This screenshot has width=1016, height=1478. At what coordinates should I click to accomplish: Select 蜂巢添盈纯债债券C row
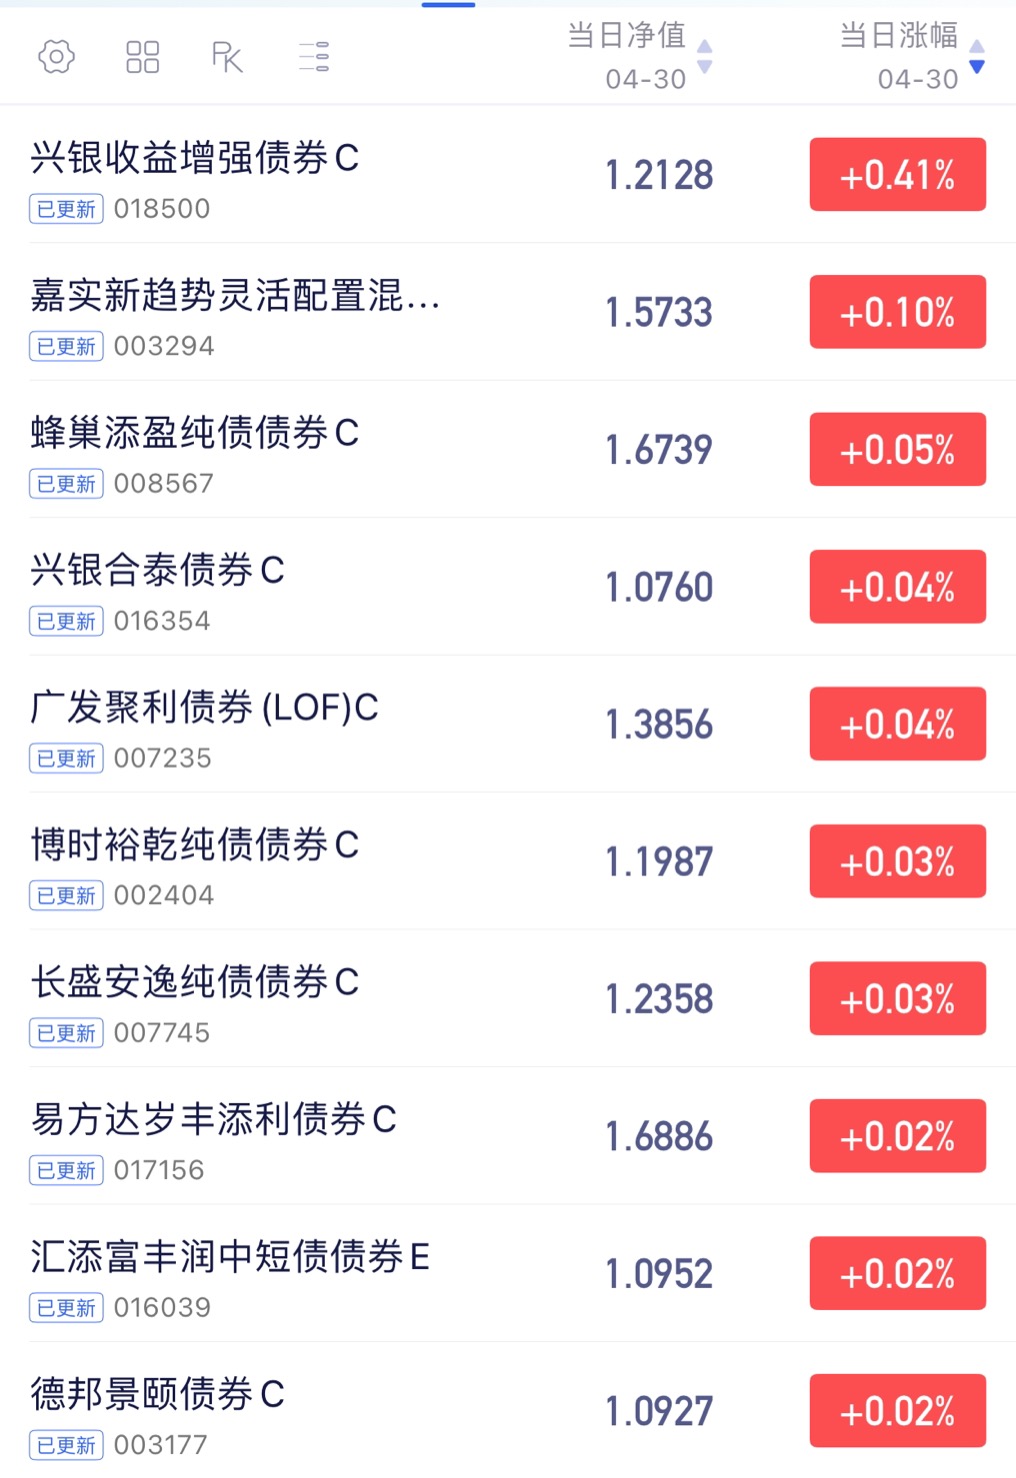[x=508, y=449]
